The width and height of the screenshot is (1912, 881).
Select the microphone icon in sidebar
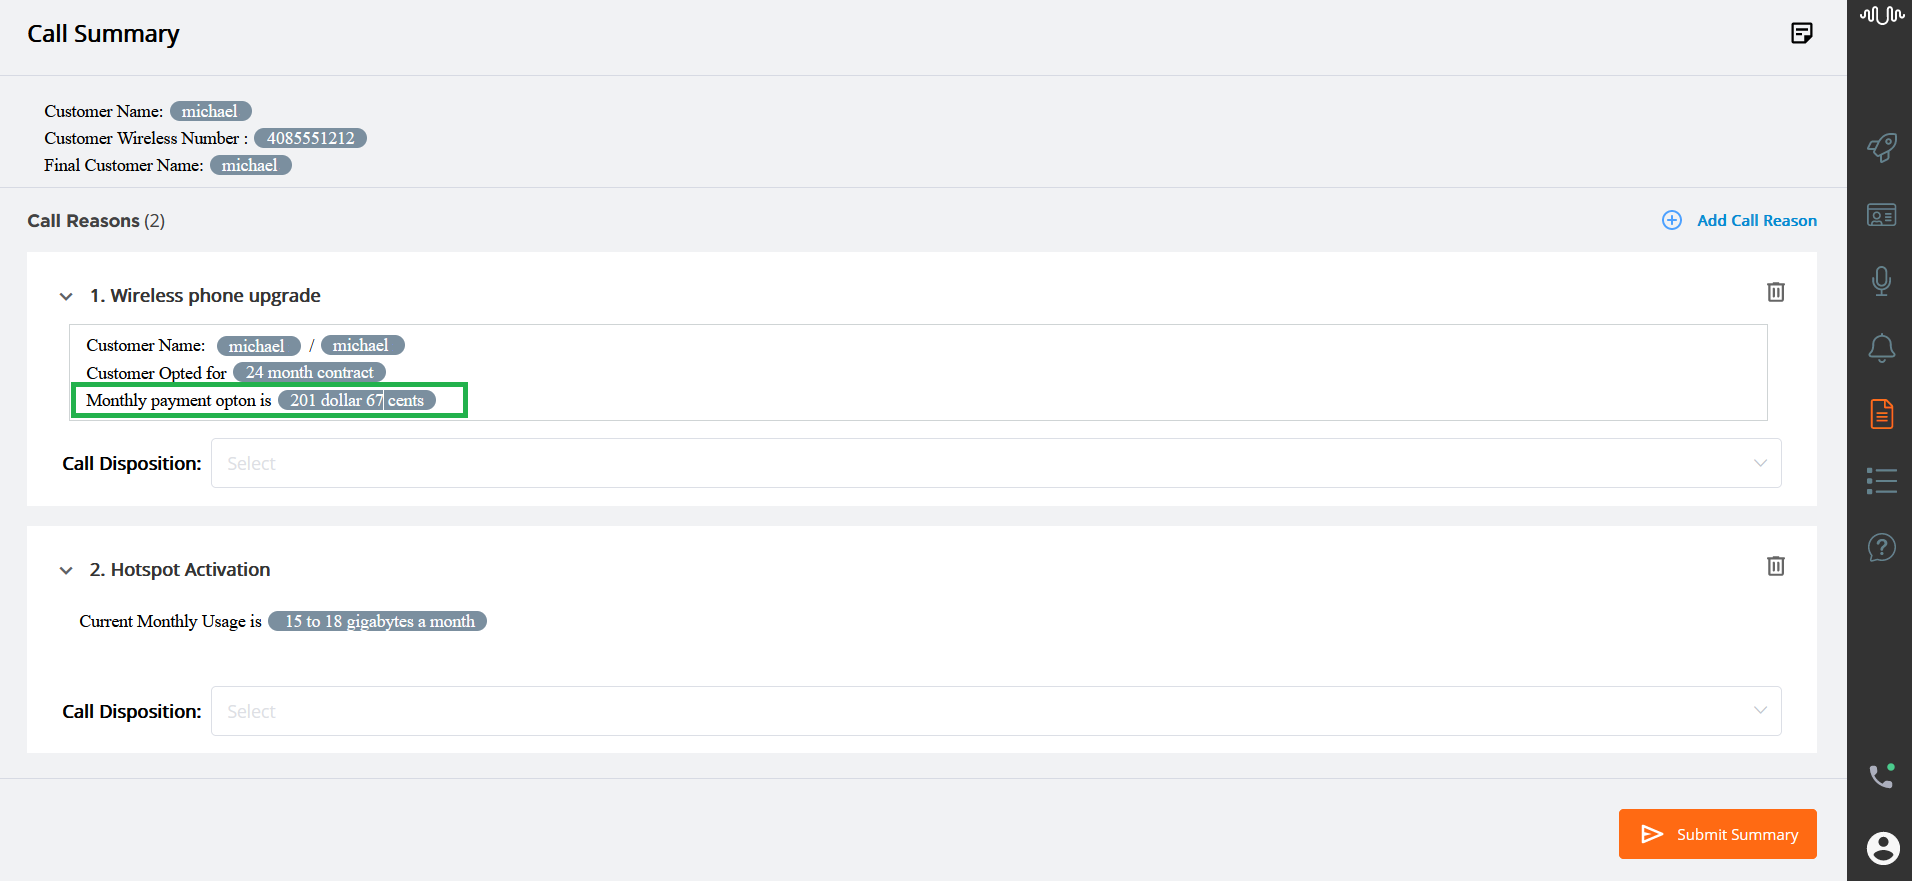1881,281
